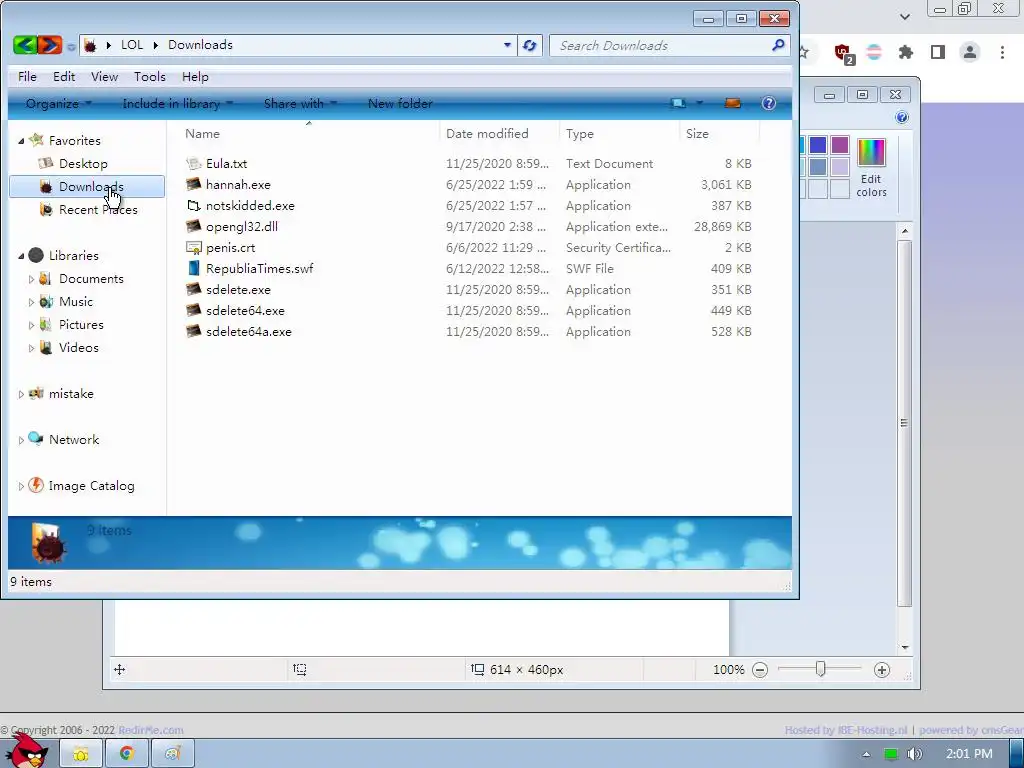Click the search magnifier icon
This screenshot has width=1024, height=768.
pyautogui.click(x=778, y=45)
